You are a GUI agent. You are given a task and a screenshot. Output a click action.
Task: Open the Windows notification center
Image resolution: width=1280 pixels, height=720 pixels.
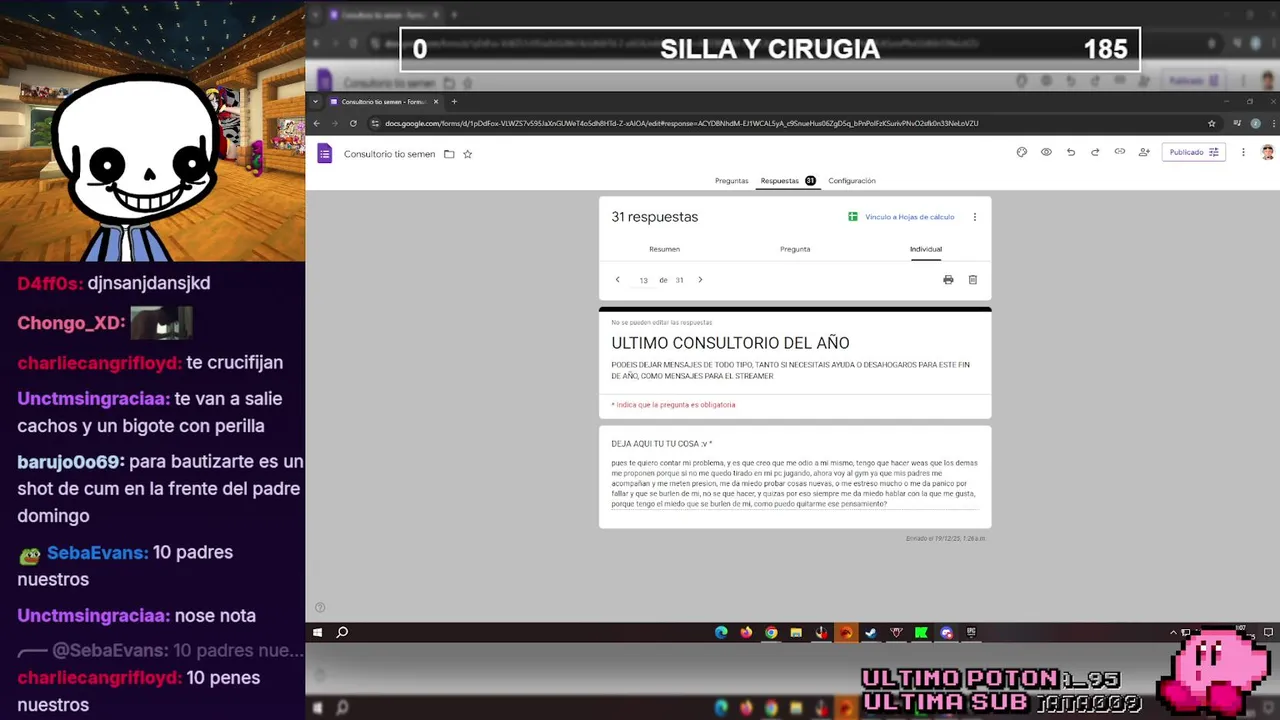point(1268,632)
